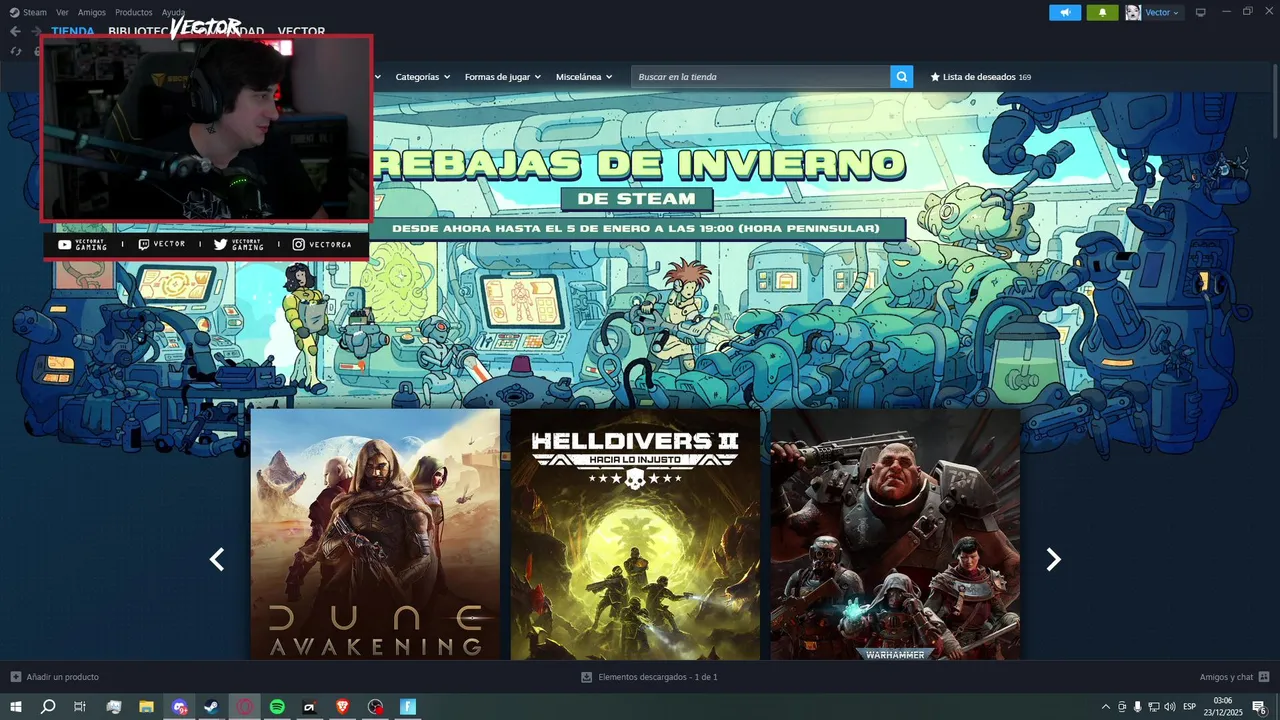
Task: Click the page reload icon
Action: coord(15,51)
